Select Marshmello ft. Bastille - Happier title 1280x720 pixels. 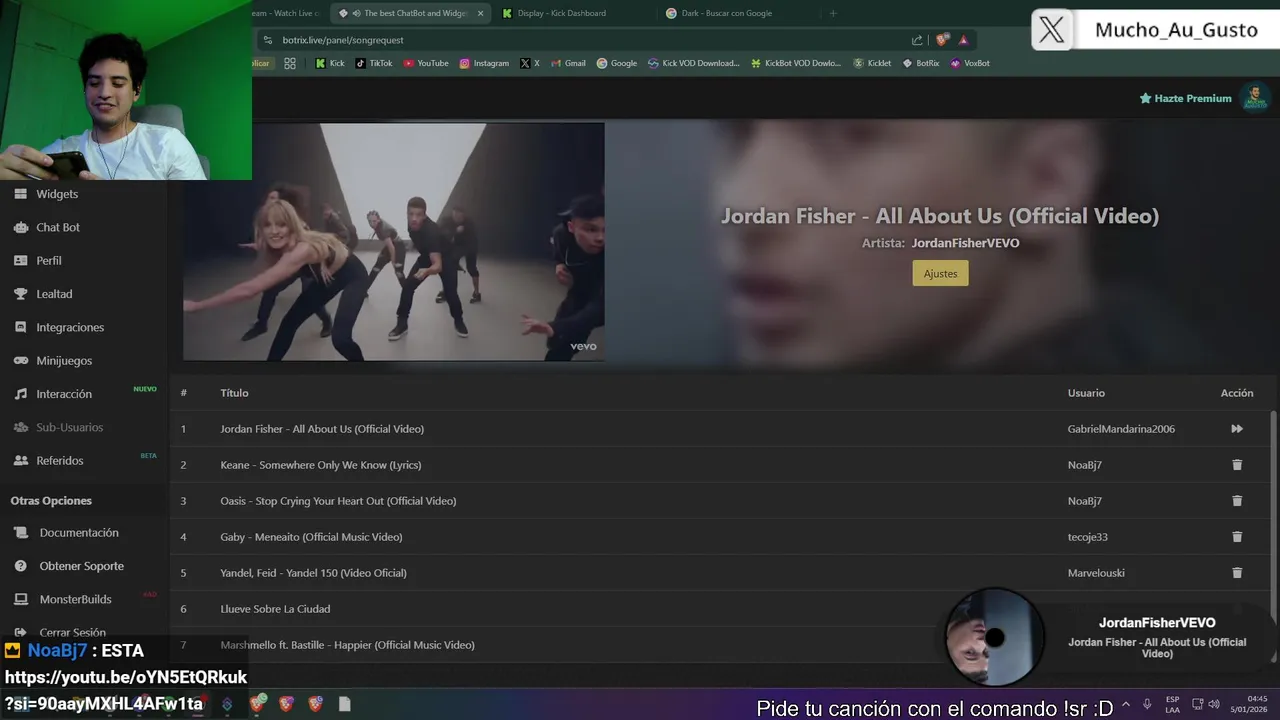pyautogui.click(x=347, y=645)
